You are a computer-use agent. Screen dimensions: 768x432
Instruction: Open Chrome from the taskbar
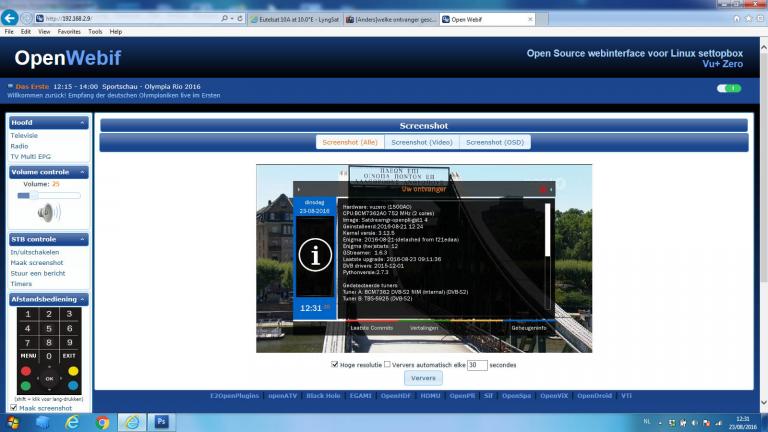[x=103, y=421]
